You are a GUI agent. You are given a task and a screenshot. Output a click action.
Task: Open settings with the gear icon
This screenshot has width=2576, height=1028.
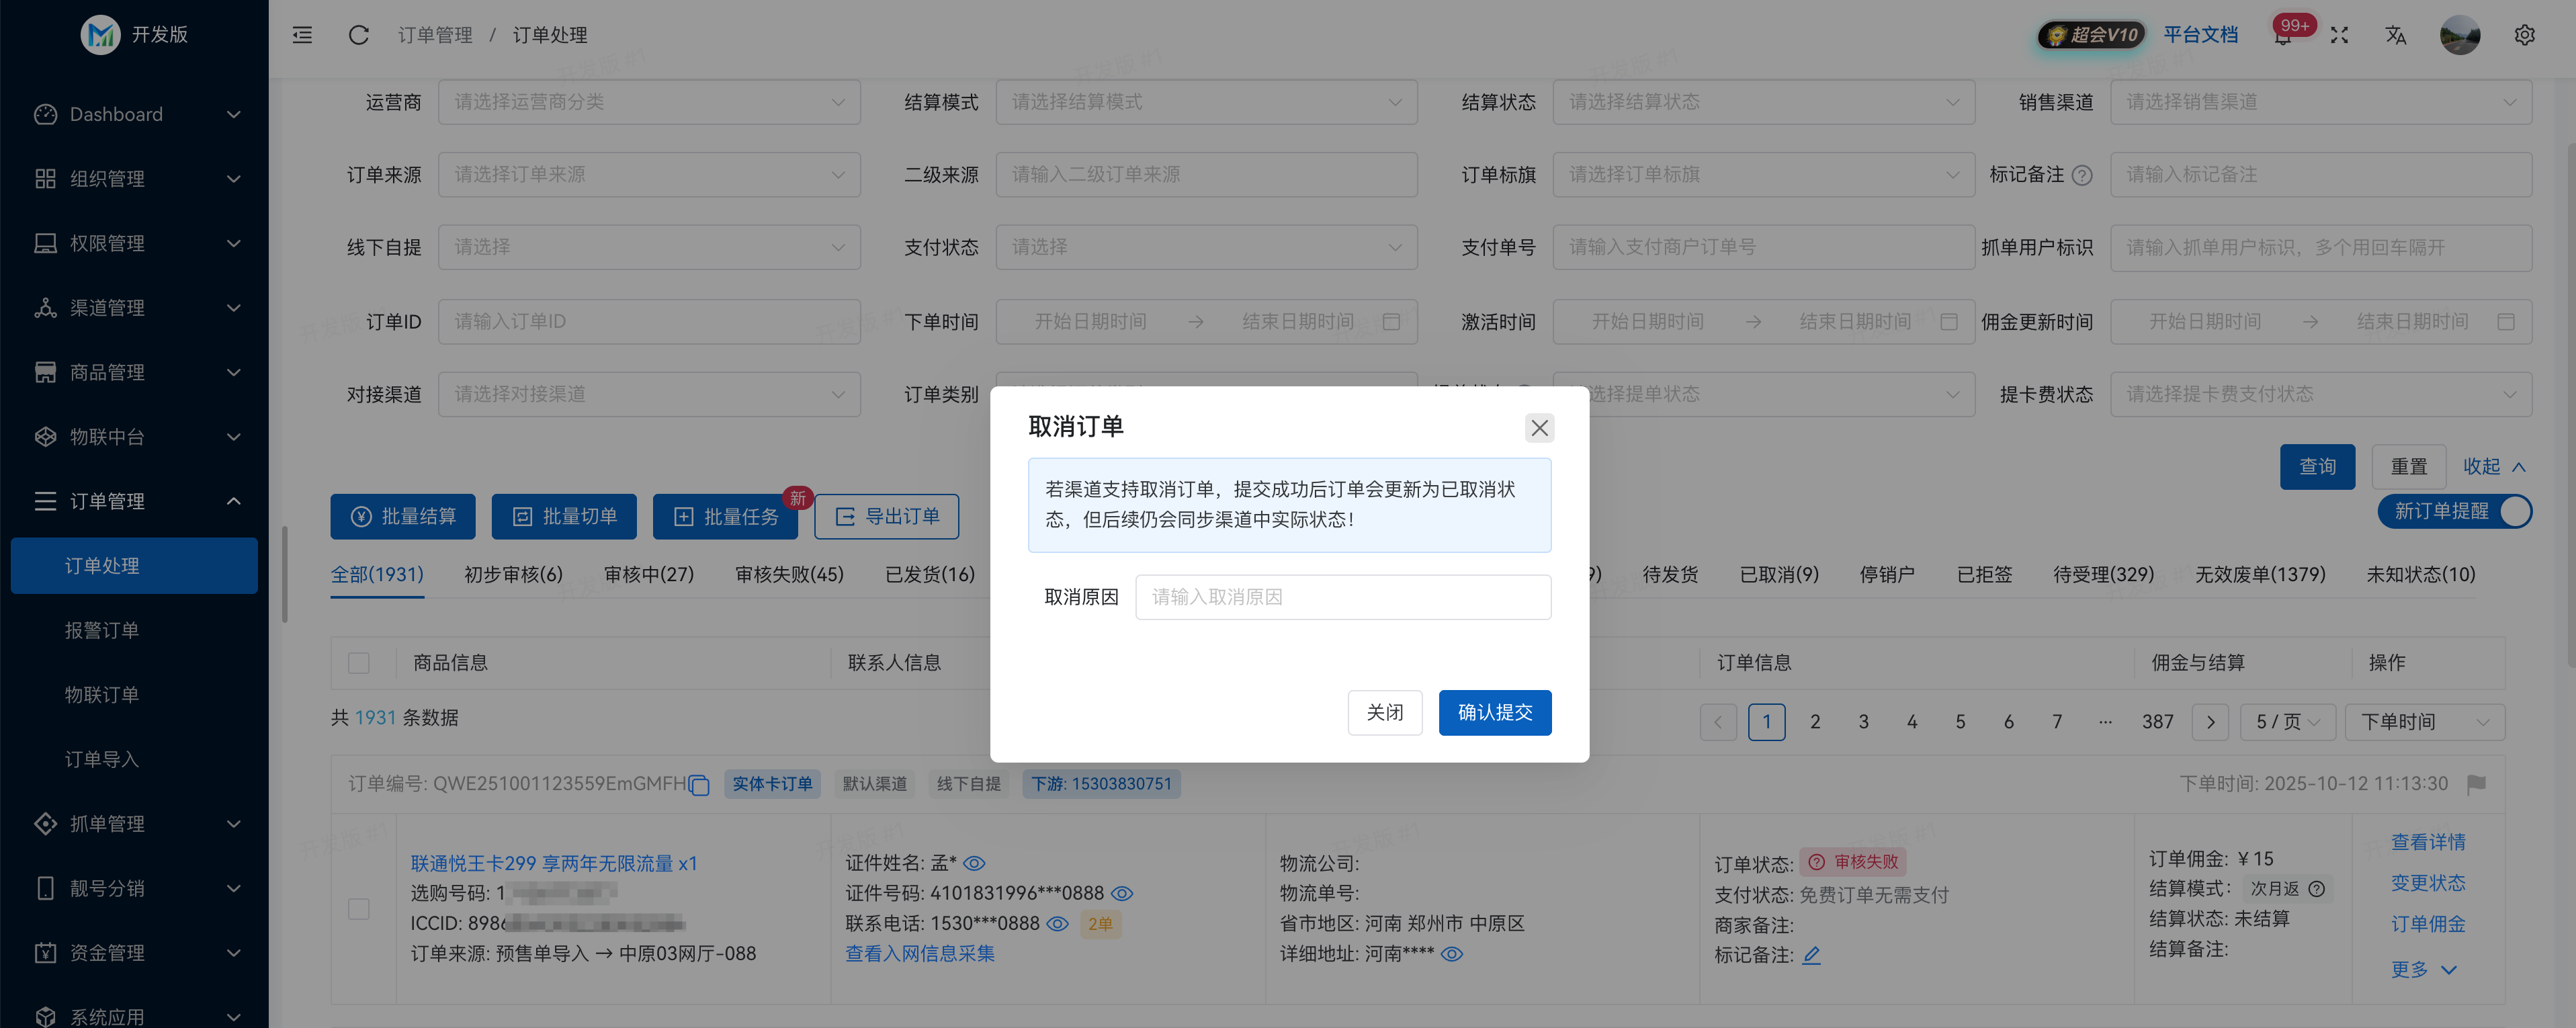(x=2525, y=35)
